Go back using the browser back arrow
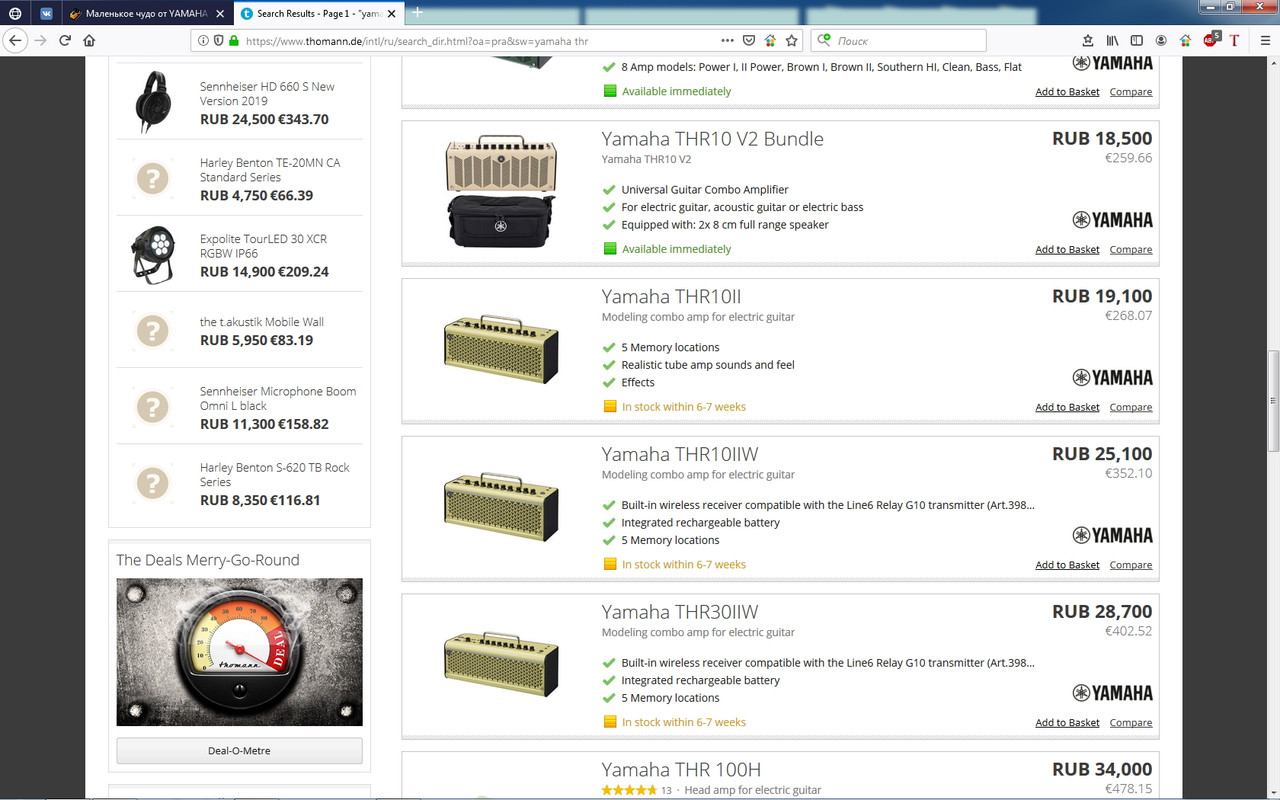Image resolution: width=1280 pixels, height=800 pixels. [x=15, y=41]
